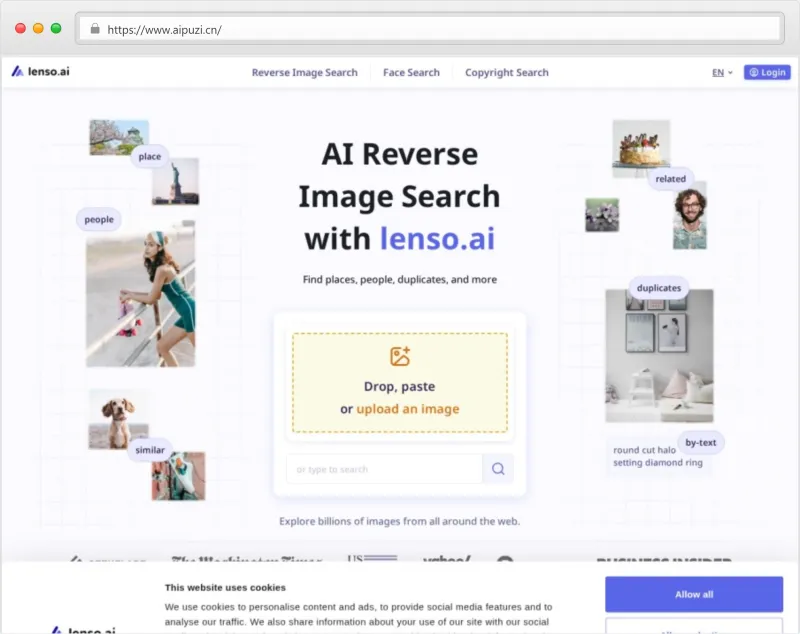Click the Login button
Screen dimensions: 800x634
click(767, 72)
